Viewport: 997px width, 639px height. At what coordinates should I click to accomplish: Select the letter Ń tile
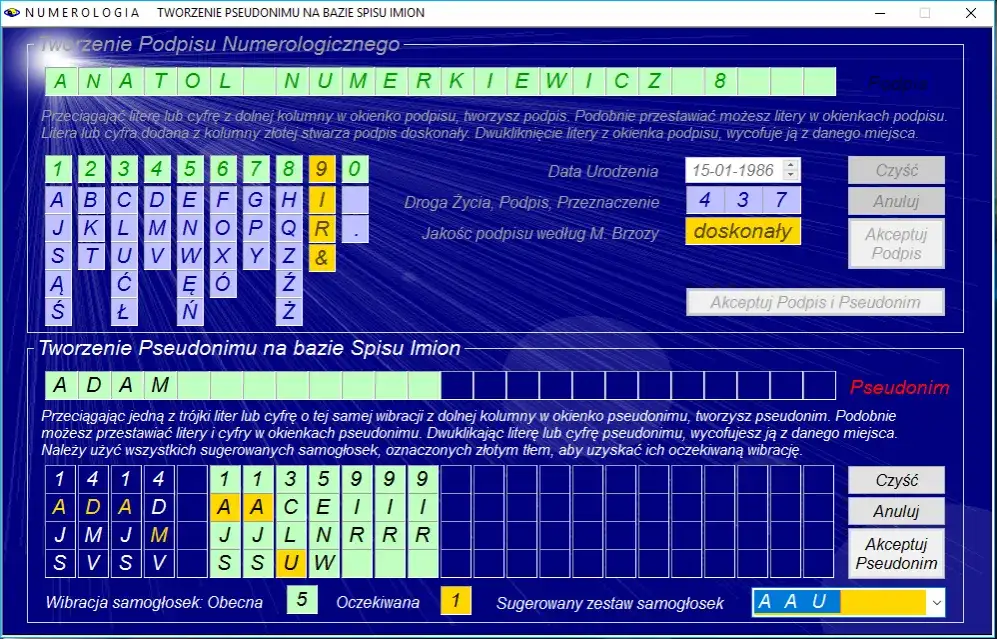[190, 311]
